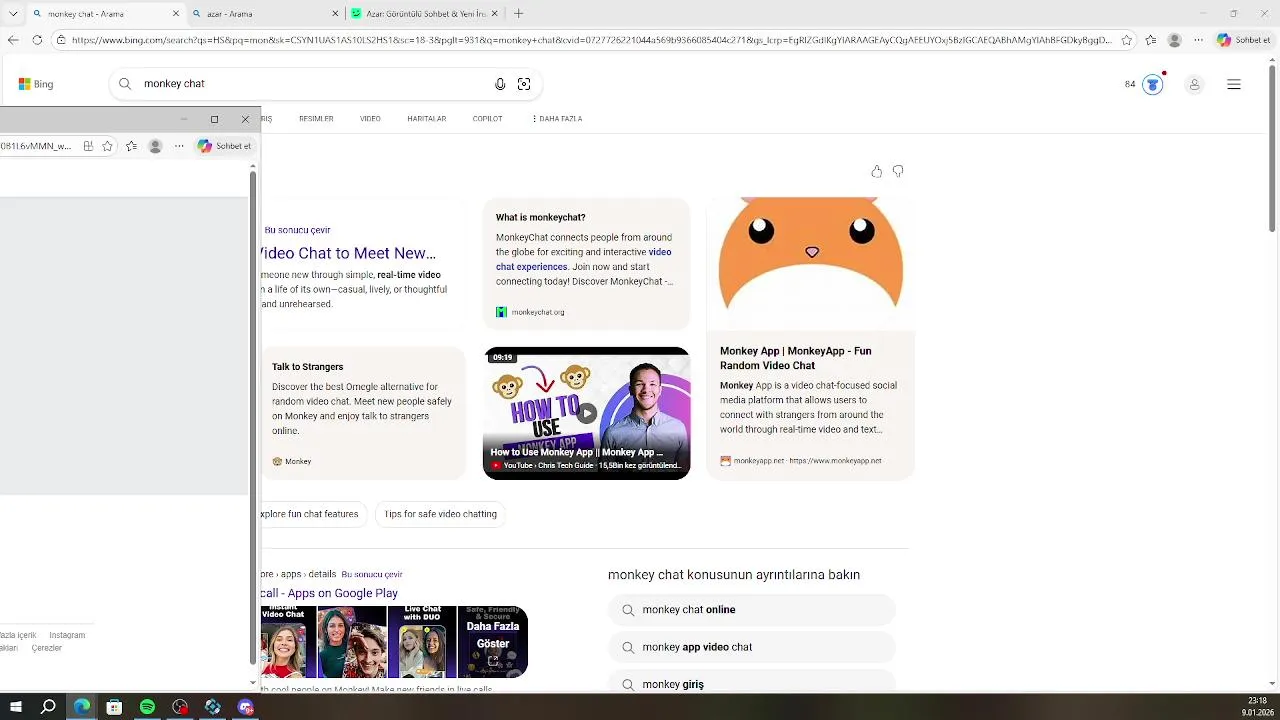Open browser profile icon in main toolbar
Viewport: 1280px width, 720px height.
click(x=1175, y=40)
